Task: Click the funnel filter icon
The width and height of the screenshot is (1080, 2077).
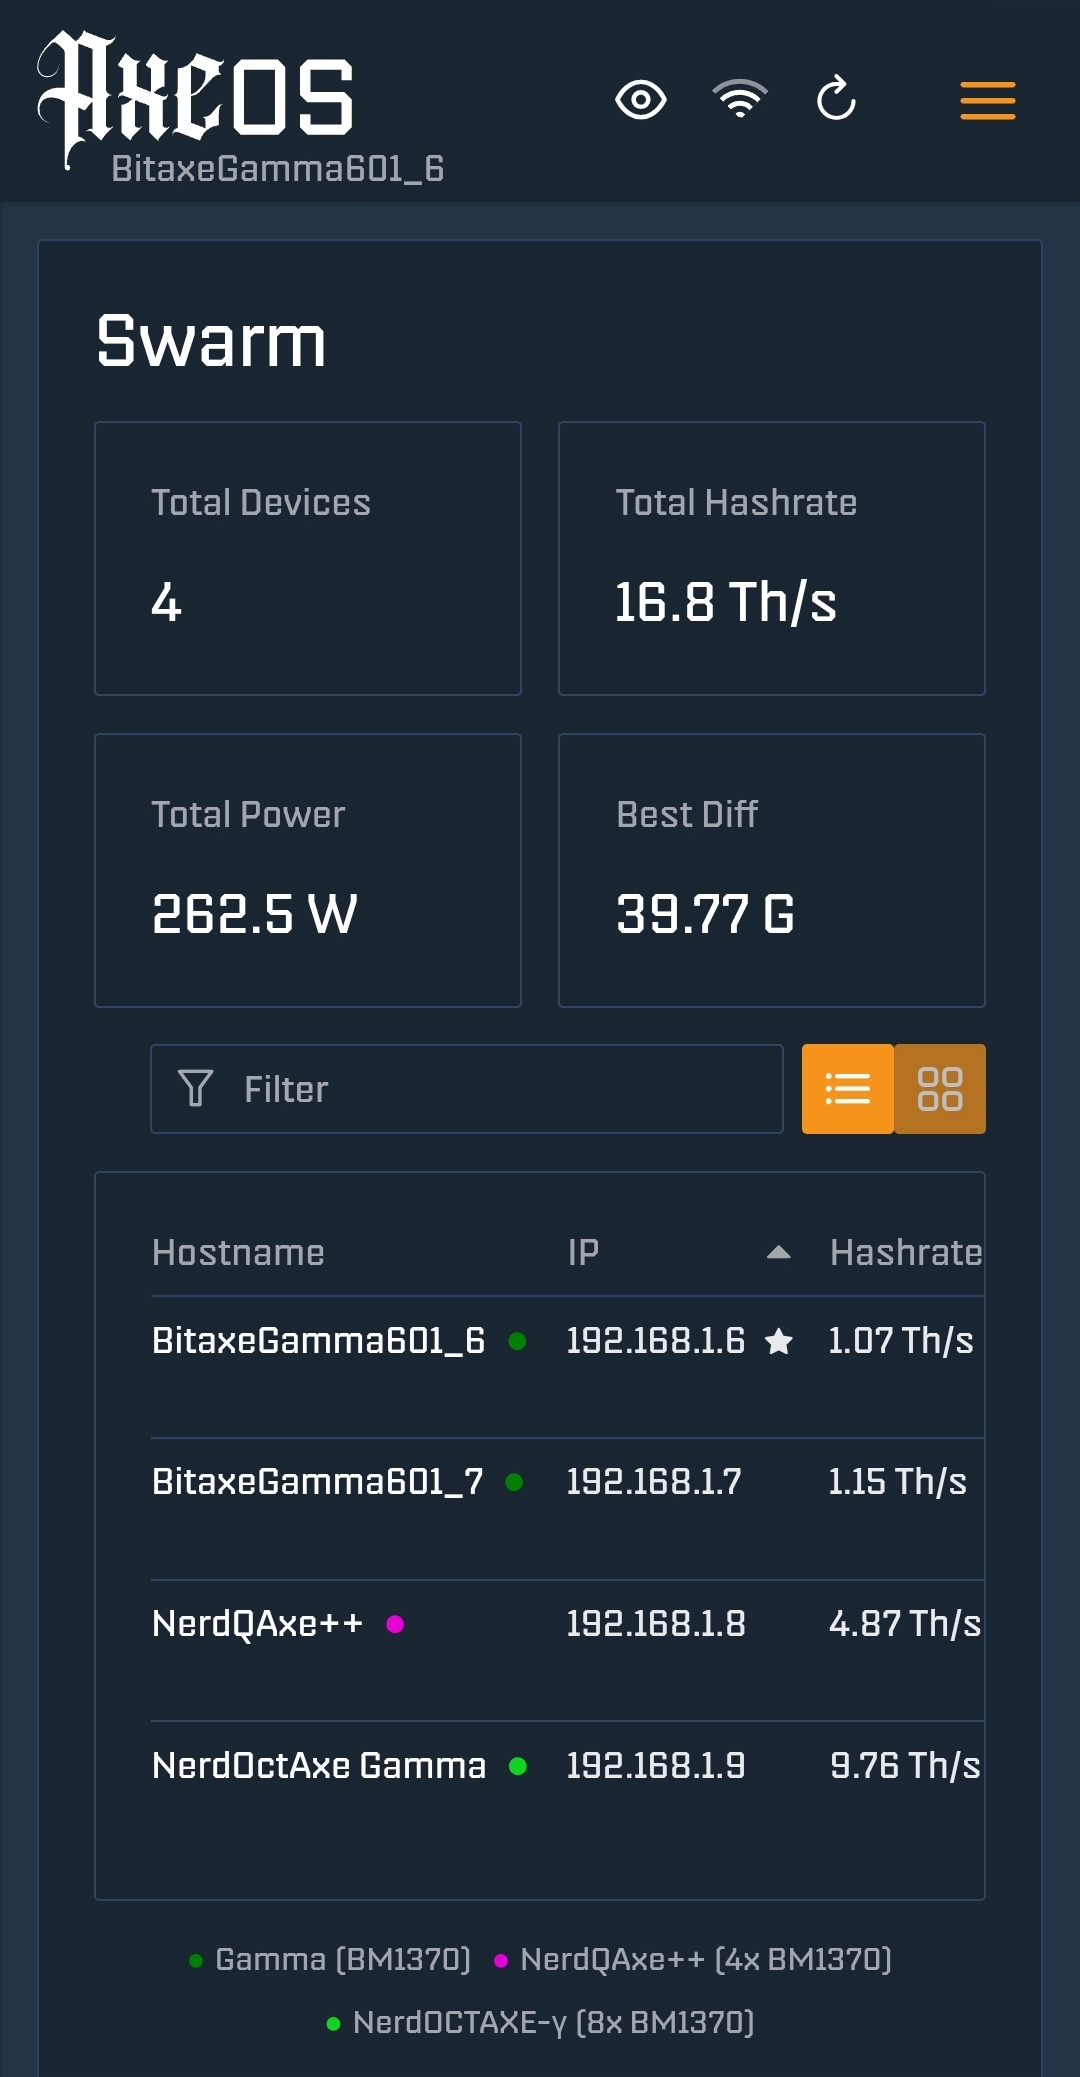Action: 195,1089
